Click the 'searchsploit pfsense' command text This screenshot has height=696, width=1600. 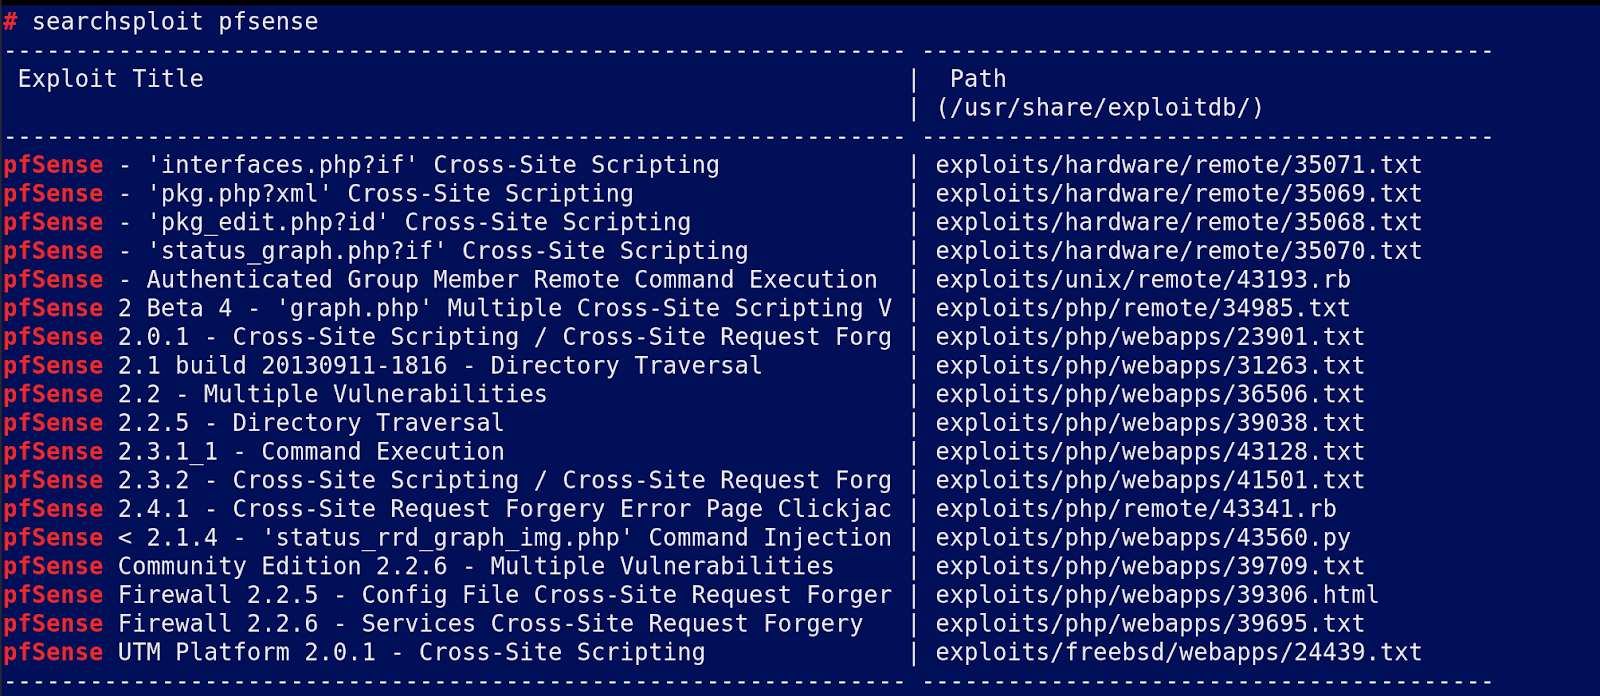click(x=175, y=21)
